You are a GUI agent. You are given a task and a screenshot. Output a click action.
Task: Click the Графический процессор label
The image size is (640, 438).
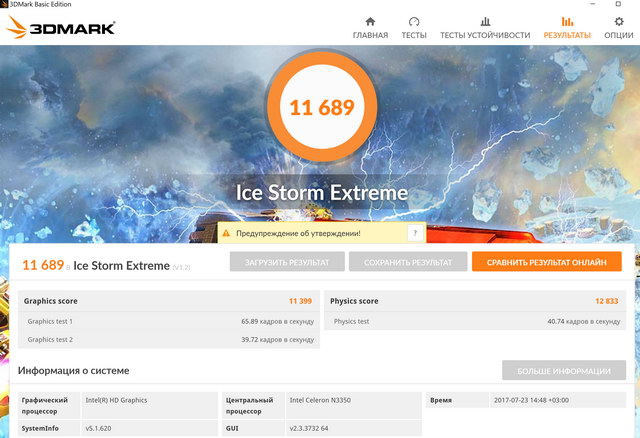tap(45, 406)
